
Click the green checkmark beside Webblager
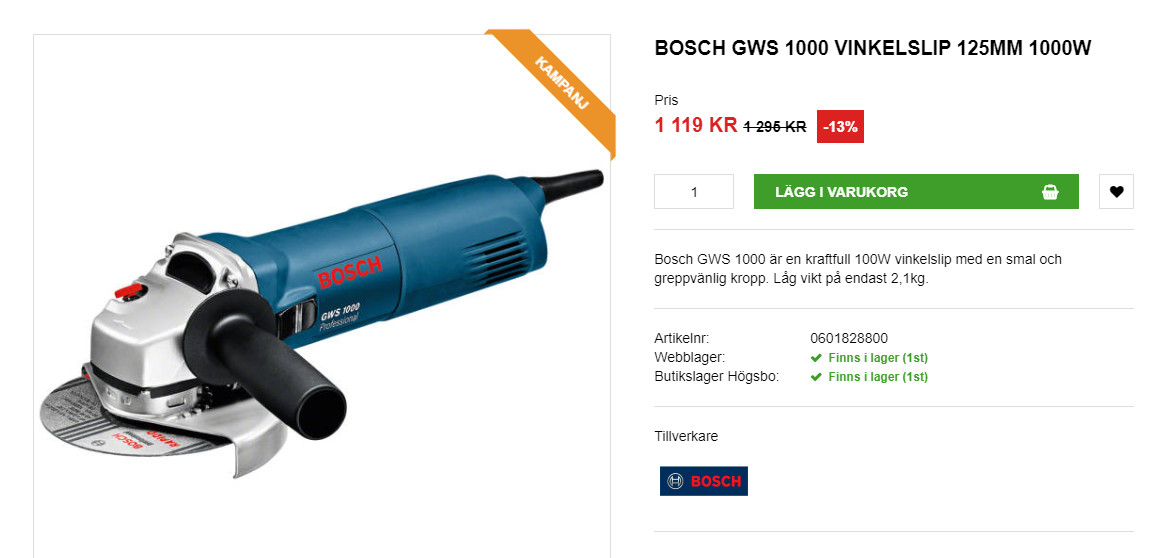tap(816, 358)
